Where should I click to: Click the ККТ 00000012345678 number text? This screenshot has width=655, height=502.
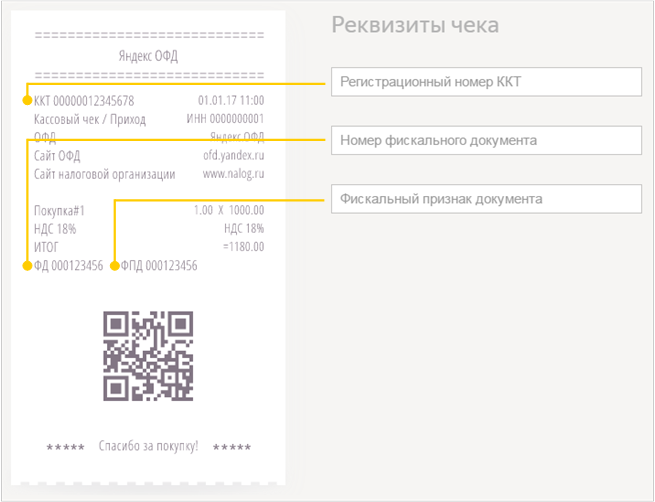click(84, 101)
